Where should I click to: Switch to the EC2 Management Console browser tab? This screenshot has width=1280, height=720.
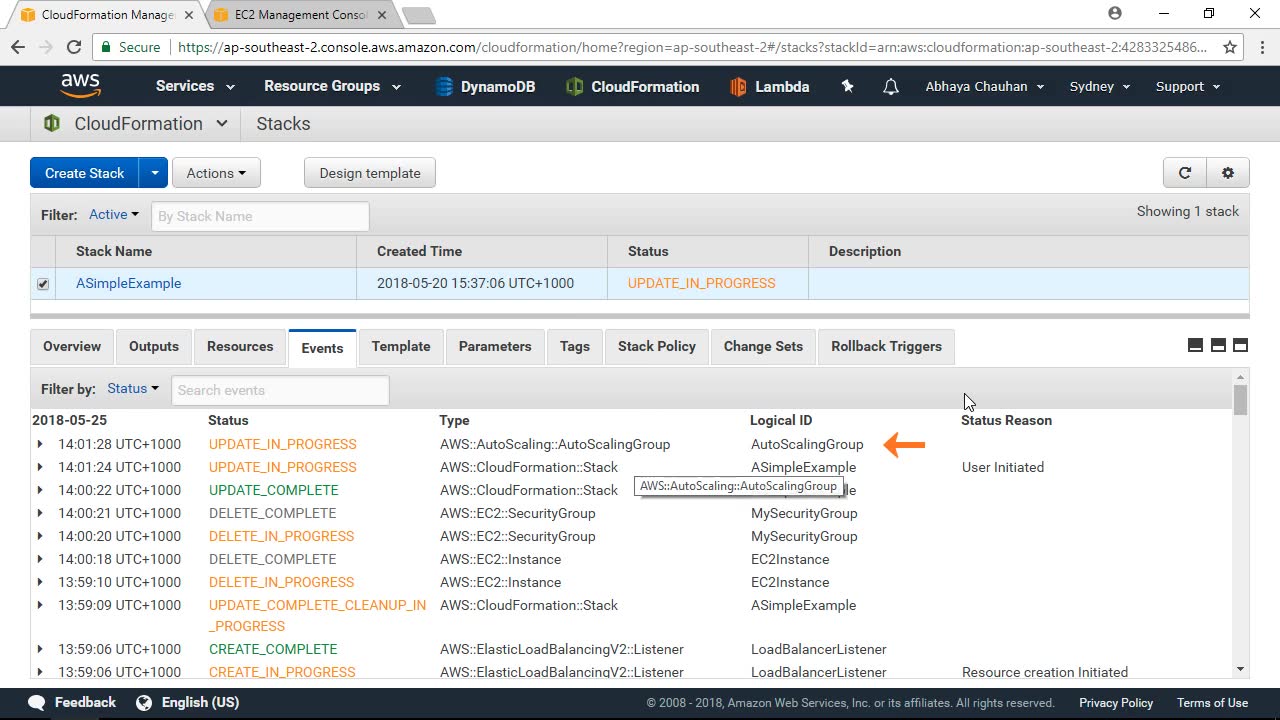(300, 15)
